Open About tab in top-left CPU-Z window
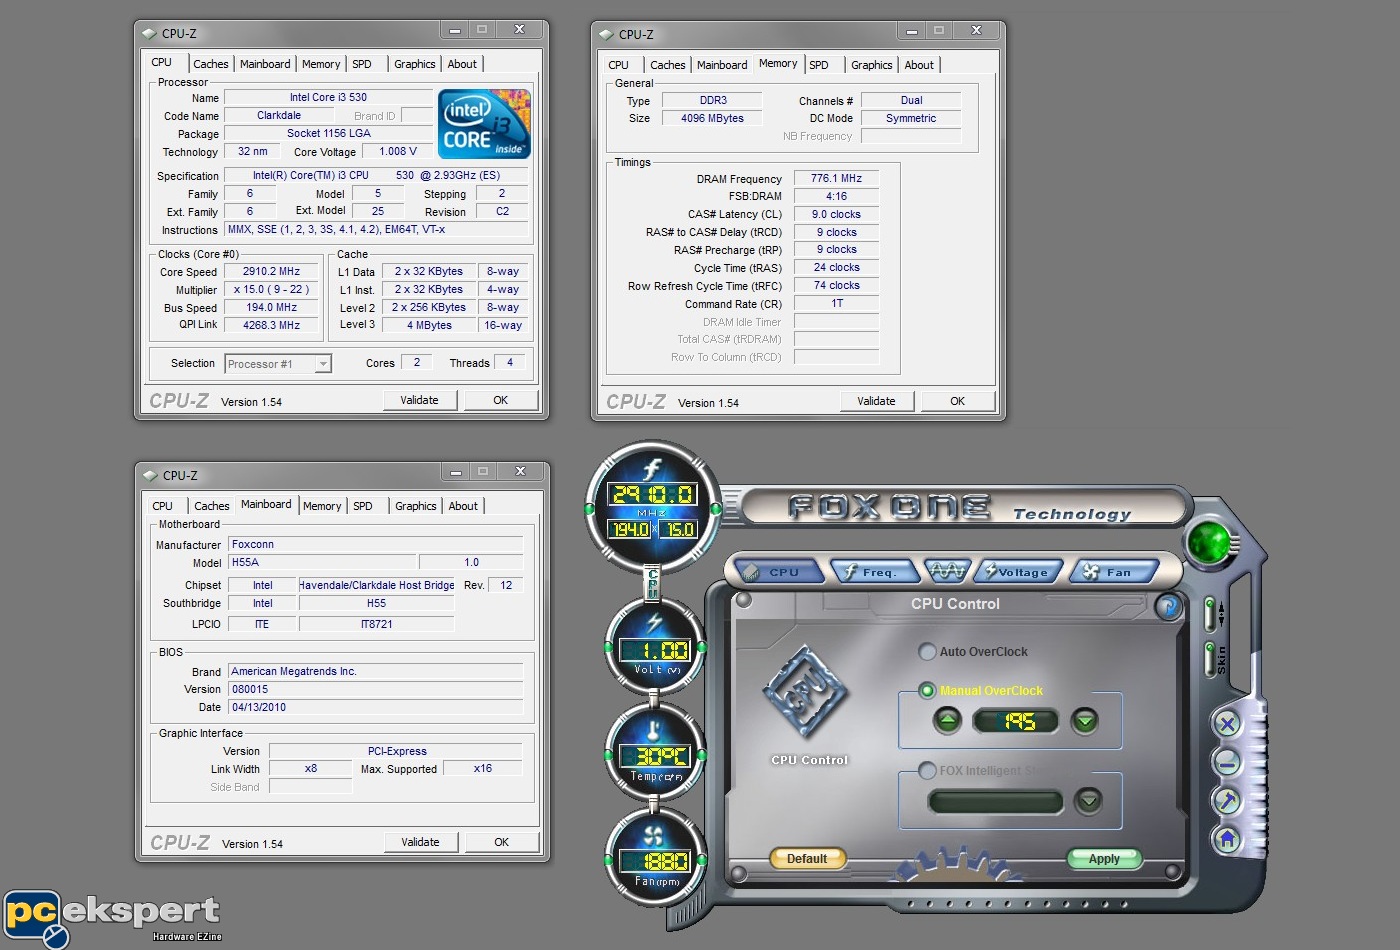 [462, 64]
